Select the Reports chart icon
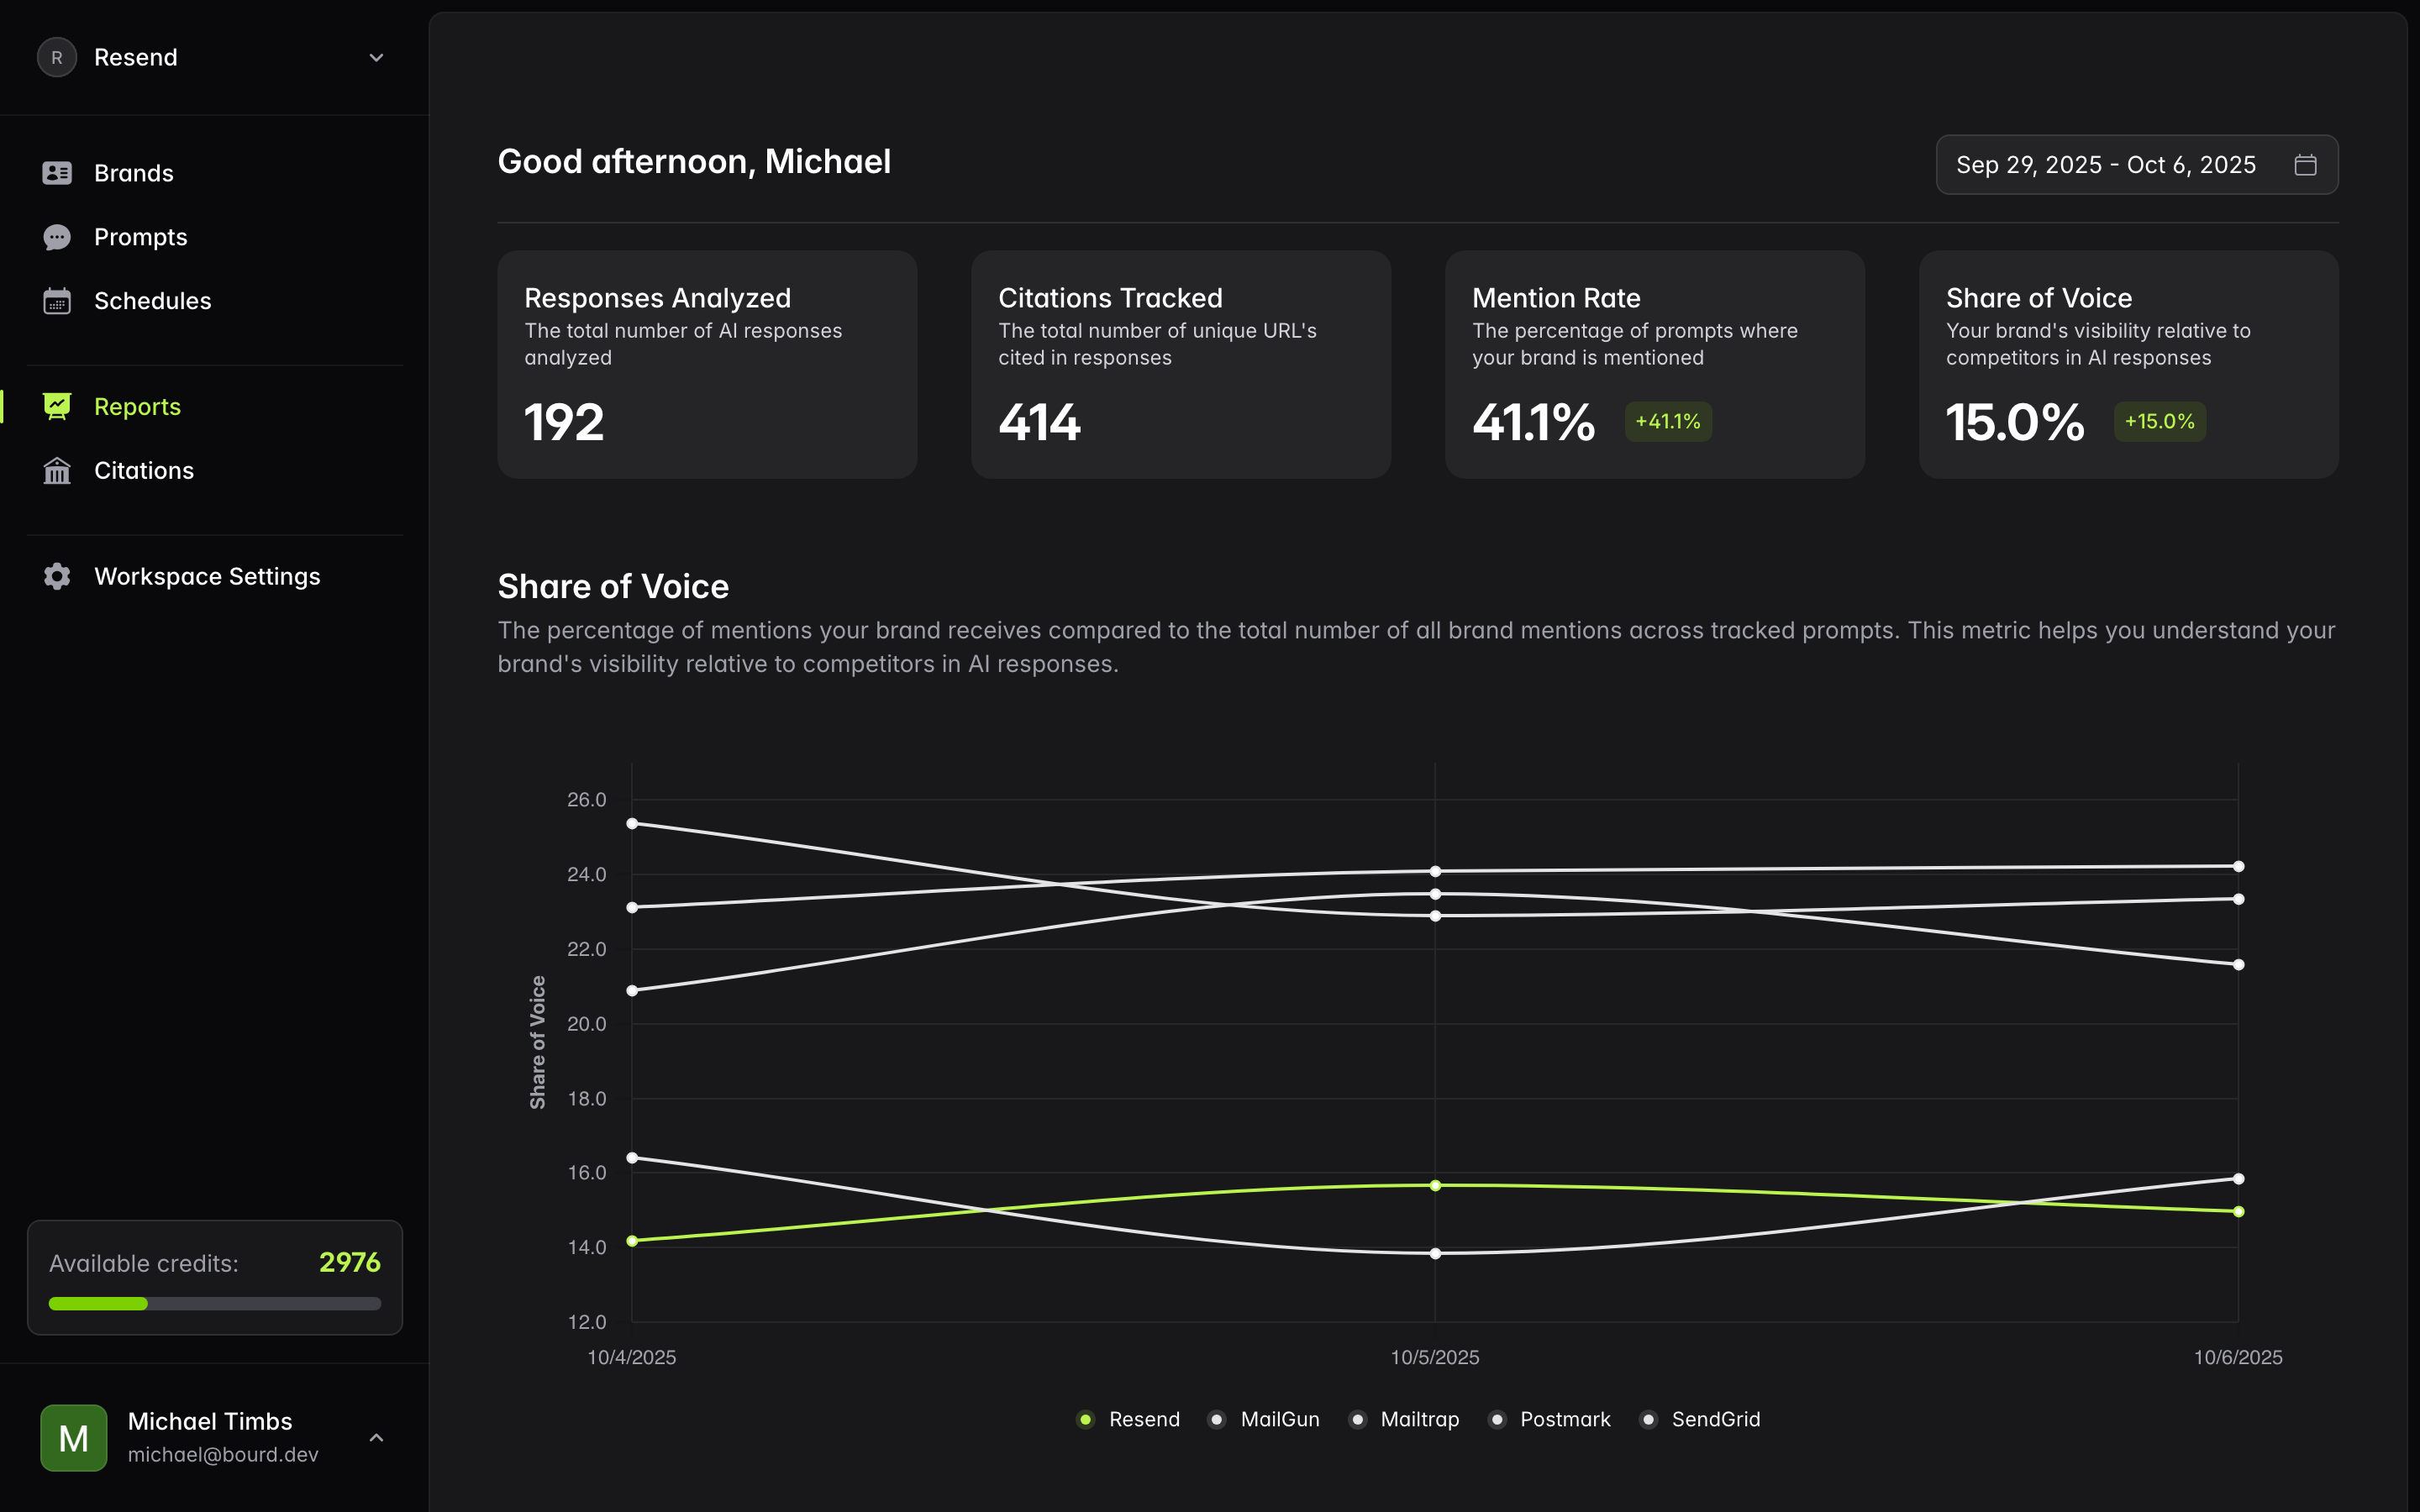The height and width of the screenshot is (1512, 2420). 57,406
